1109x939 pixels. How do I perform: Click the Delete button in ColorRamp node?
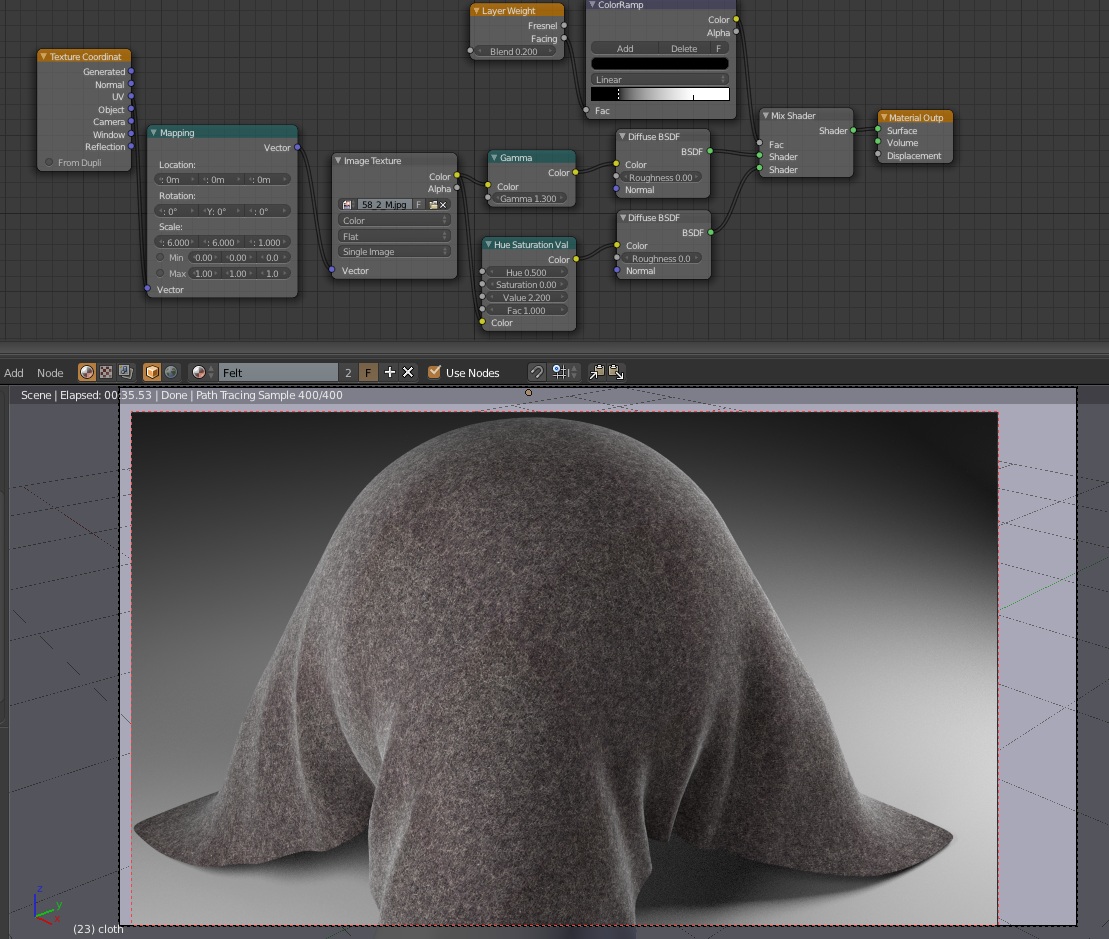tap(684, 48)
